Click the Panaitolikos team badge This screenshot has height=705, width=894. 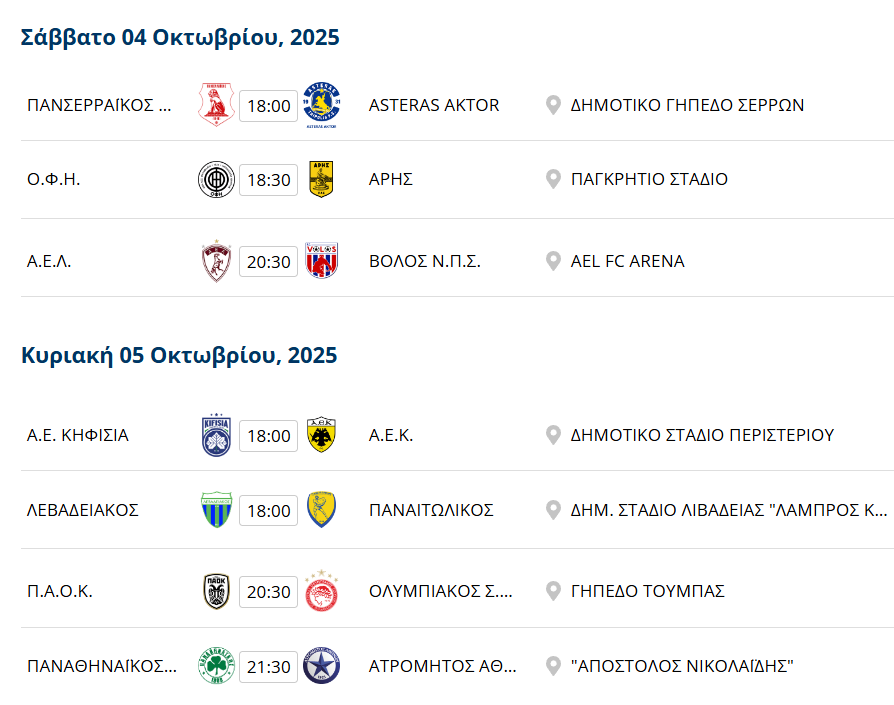(x=321, y=510)
